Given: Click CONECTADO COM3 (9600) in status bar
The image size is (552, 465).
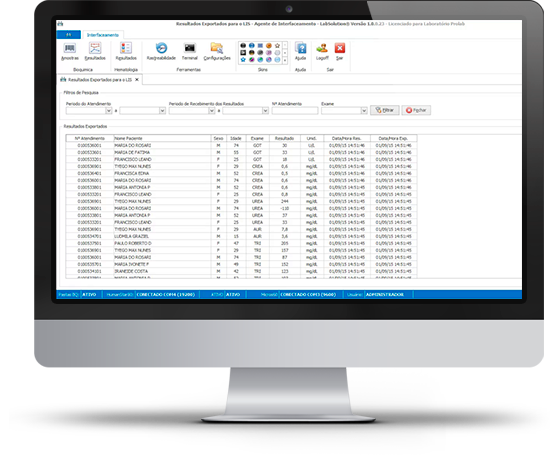Looking at the screenshot, I should click(x=308, y=295).
